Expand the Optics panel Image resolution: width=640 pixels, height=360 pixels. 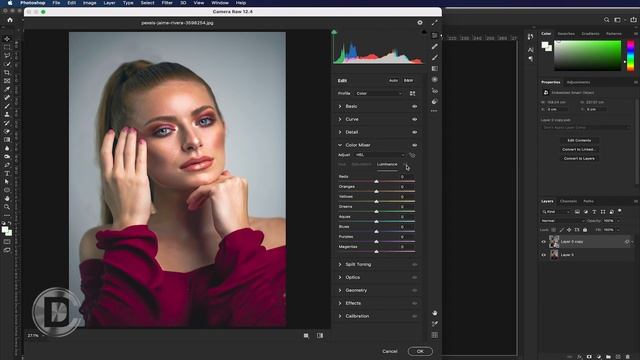pos(340,278)
